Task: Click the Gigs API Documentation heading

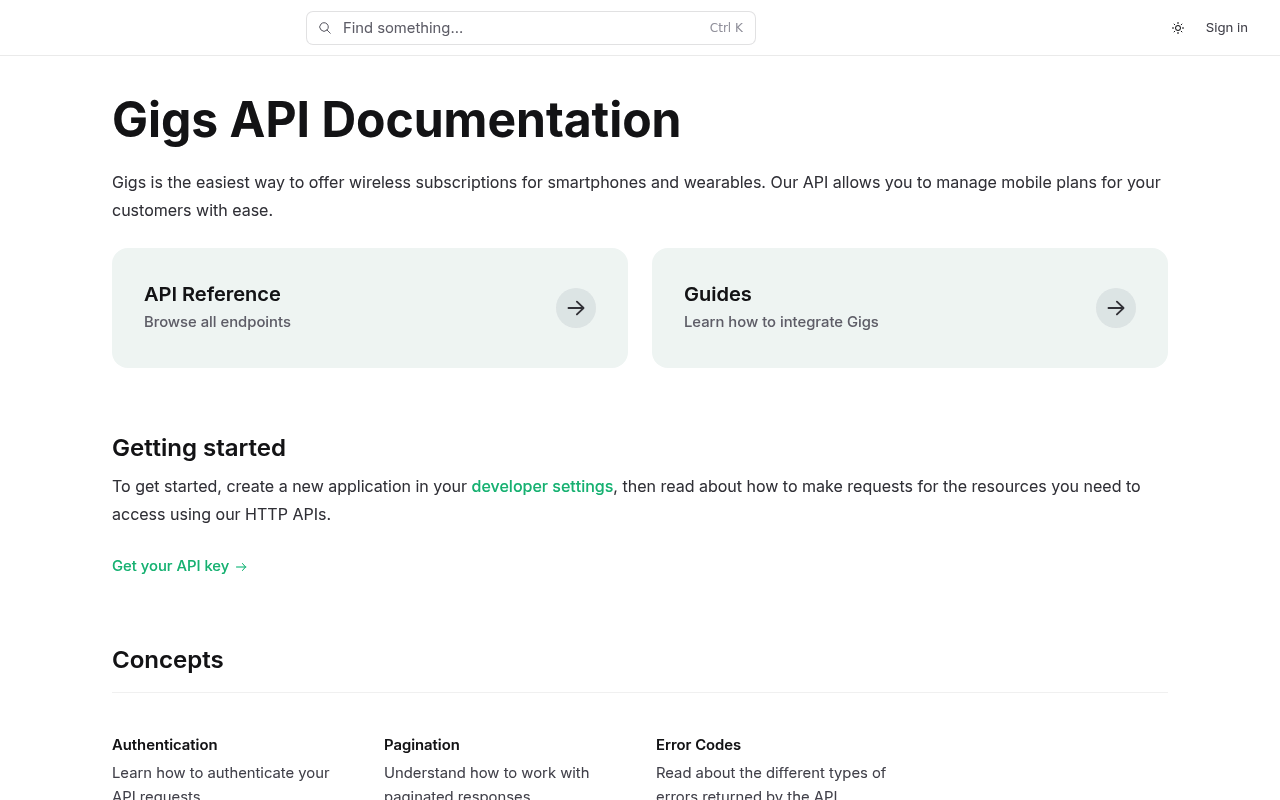Action: point(396,120)
